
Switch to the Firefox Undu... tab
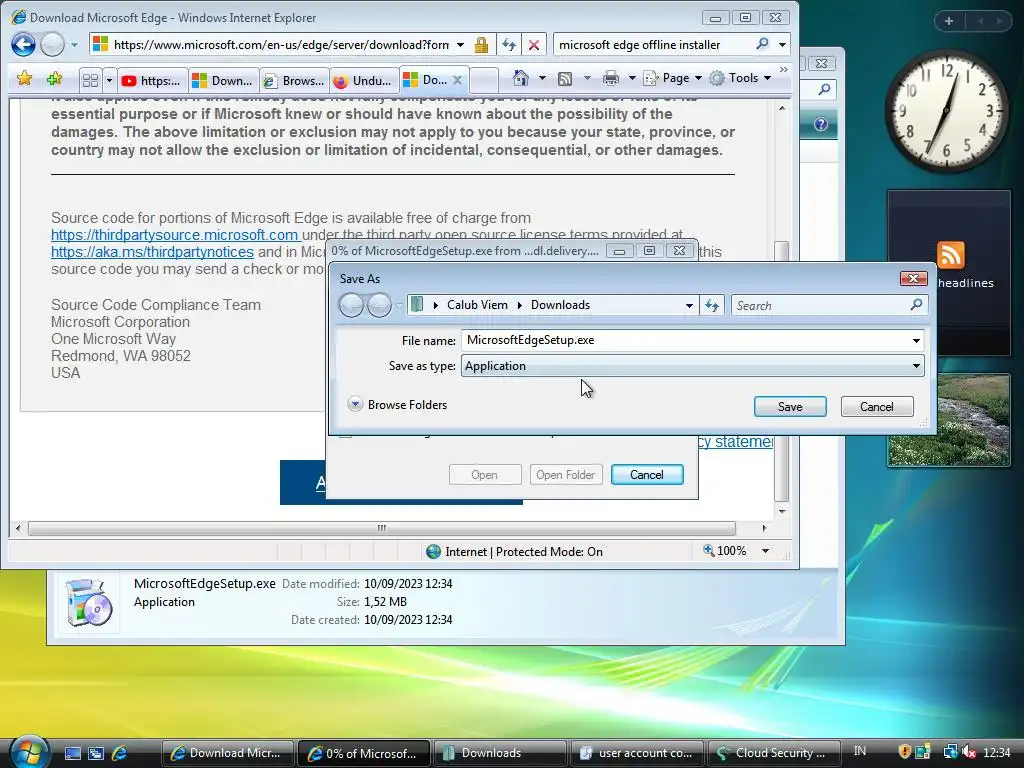click(364, 80)
